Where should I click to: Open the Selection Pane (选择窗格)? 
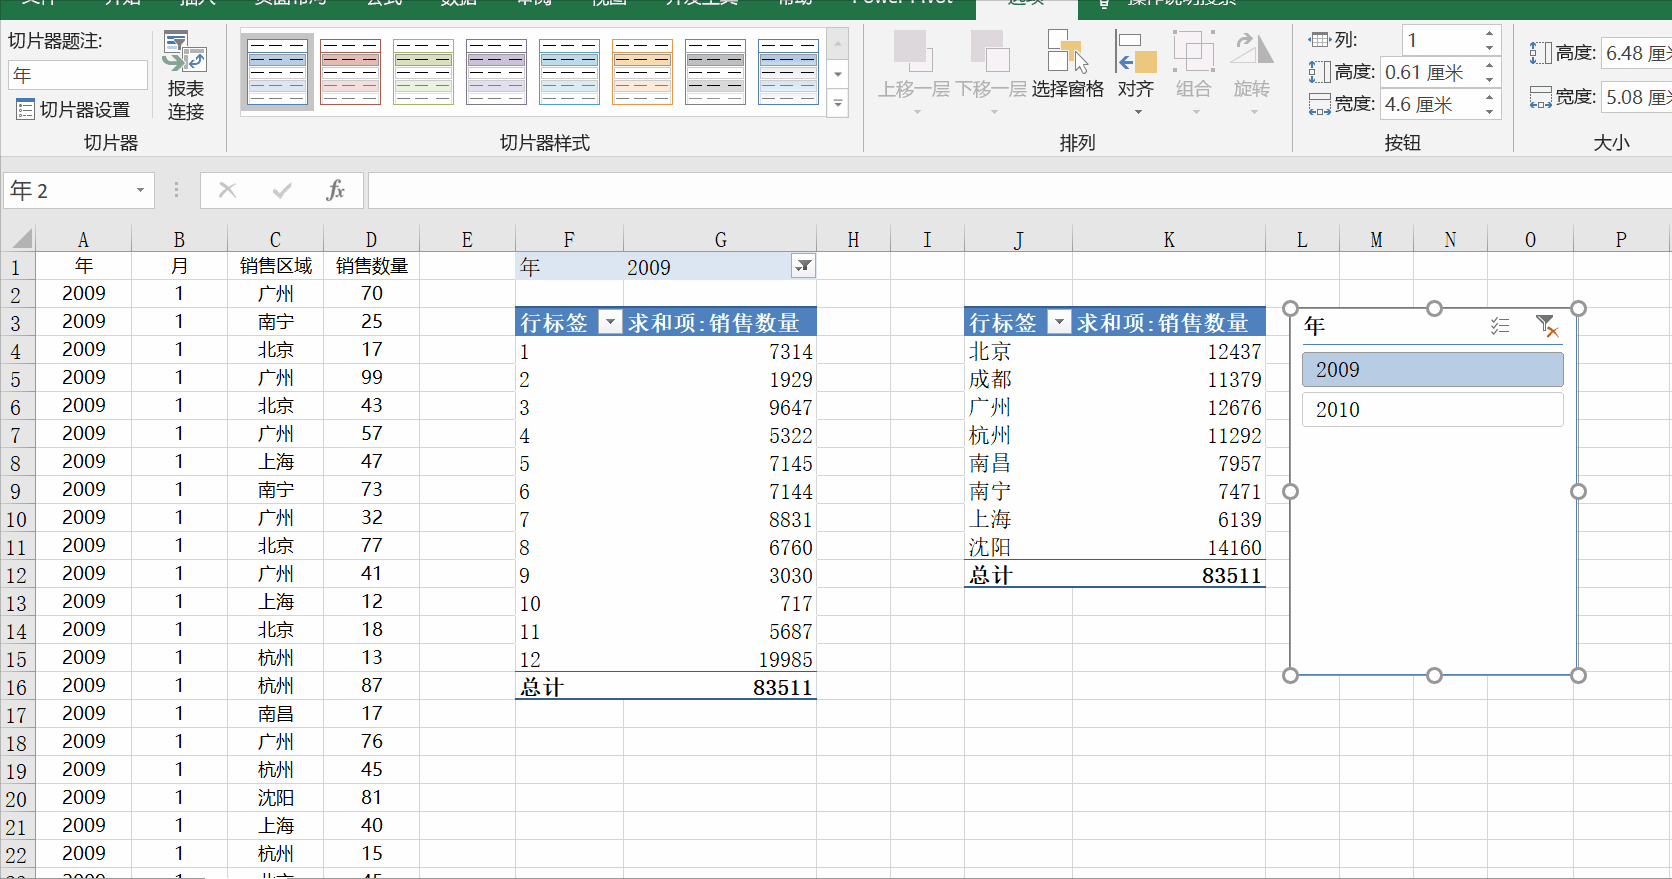coord(1067,65)
